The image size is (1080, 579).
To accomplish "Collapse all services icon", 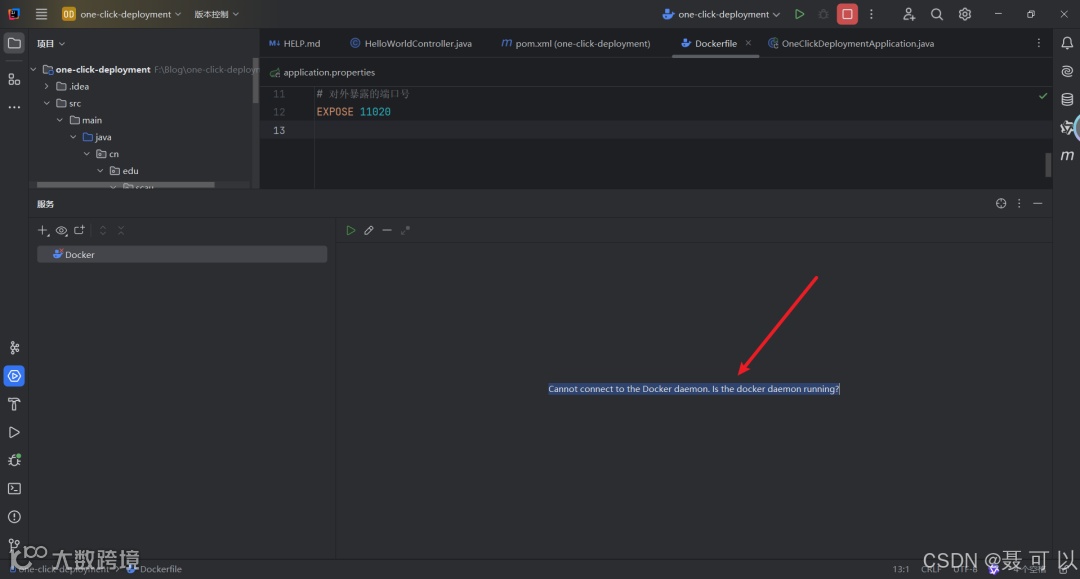I will [121, 231].
